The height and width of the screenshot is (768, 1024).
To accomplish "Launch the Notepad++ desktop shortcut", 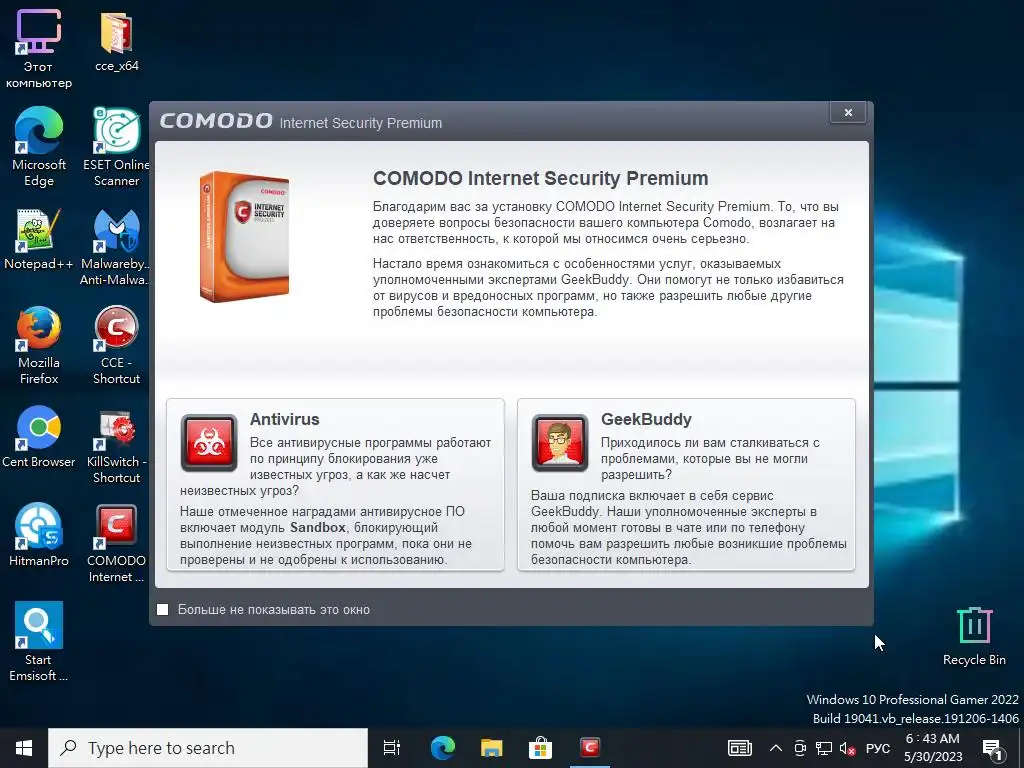I will pos(39,238).
